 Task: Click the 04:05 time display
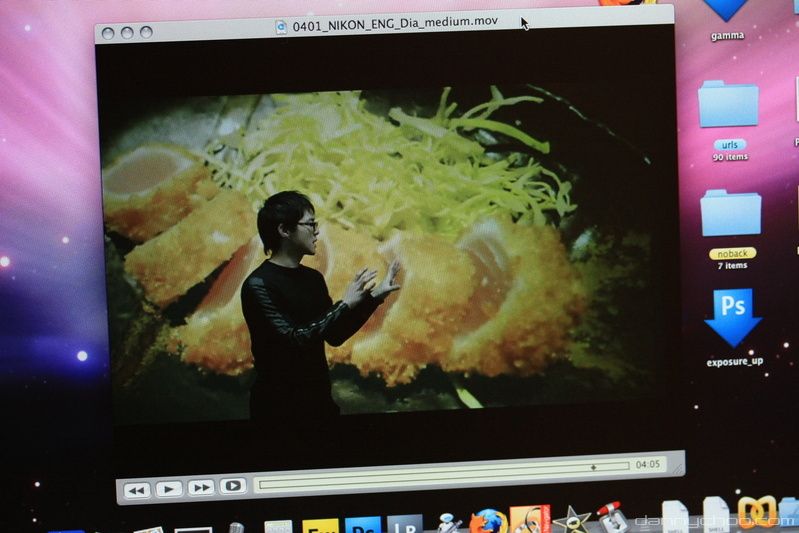pyautogui.click(x=648, y=465)
